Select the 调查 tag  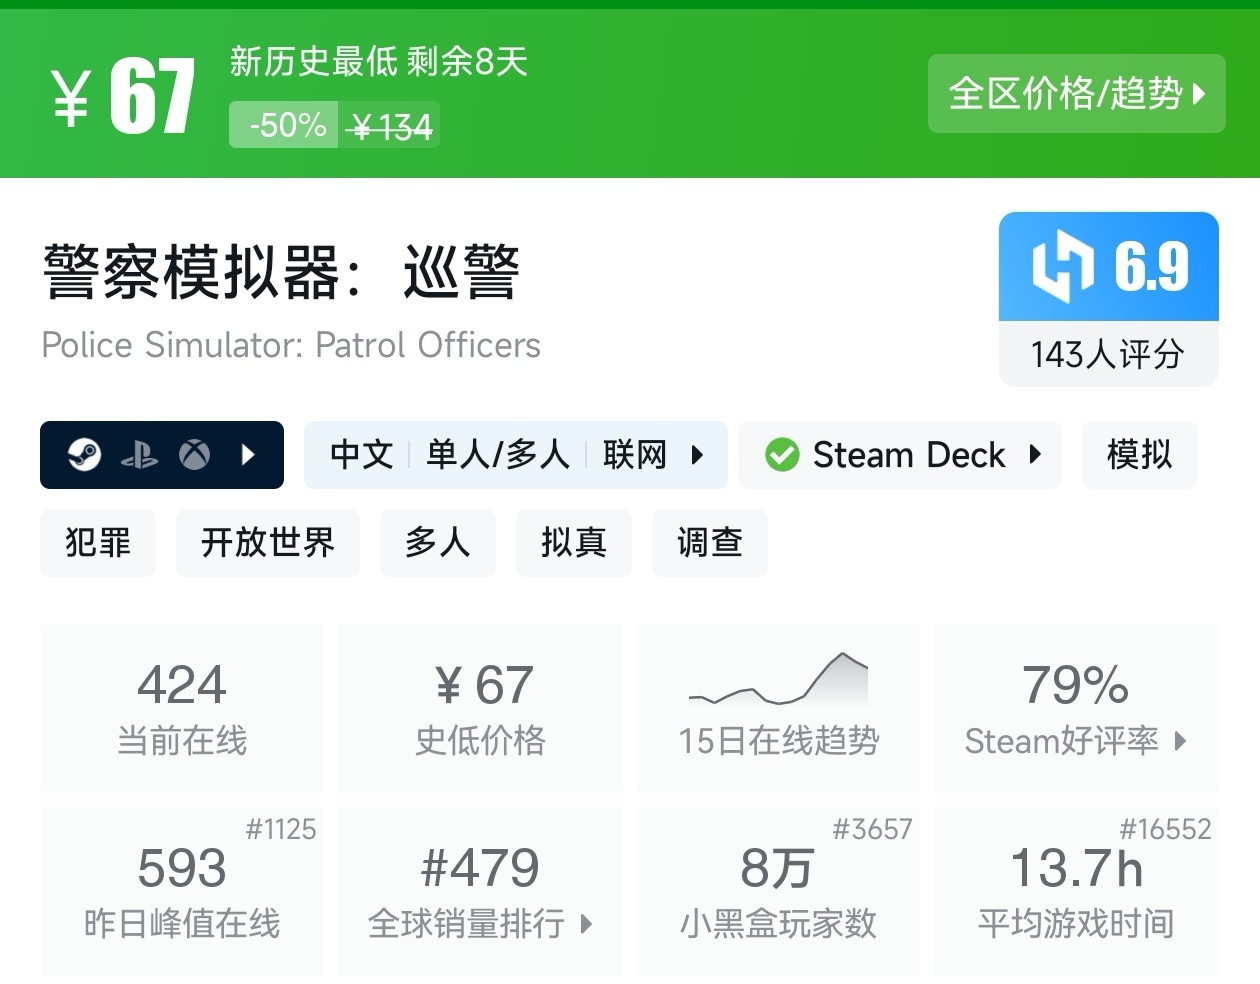point(710,543)
